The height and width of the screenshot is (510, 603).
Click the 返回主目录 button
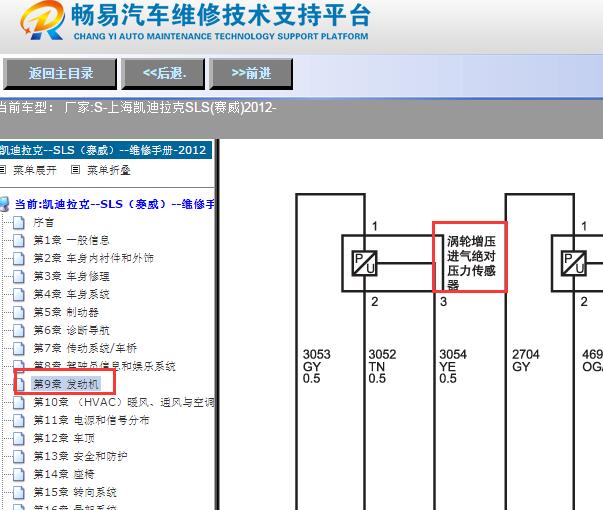click(60, 74)
